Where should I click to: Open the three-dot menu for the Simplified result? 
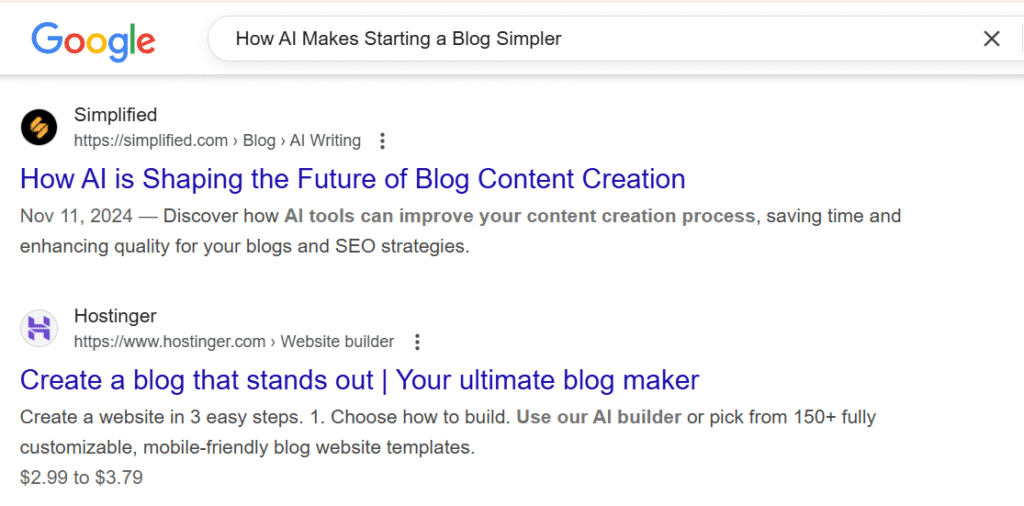coord(381,141)
